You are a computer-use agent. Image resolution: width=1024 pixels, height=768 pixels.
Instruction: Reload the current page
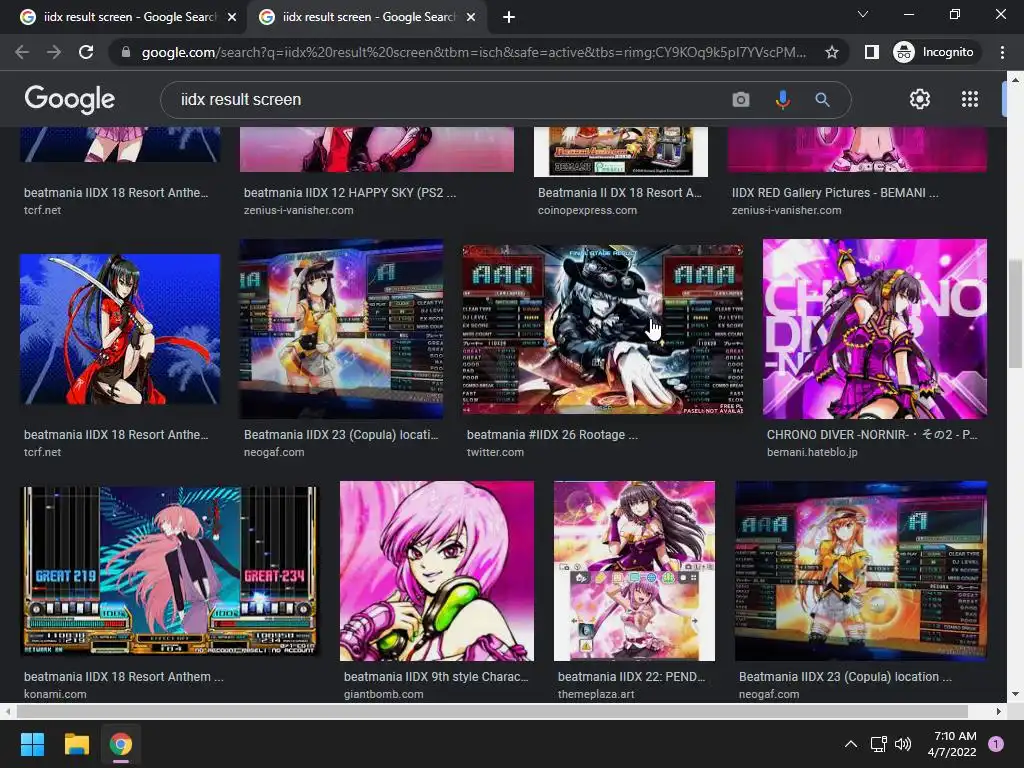click(86, 52)
